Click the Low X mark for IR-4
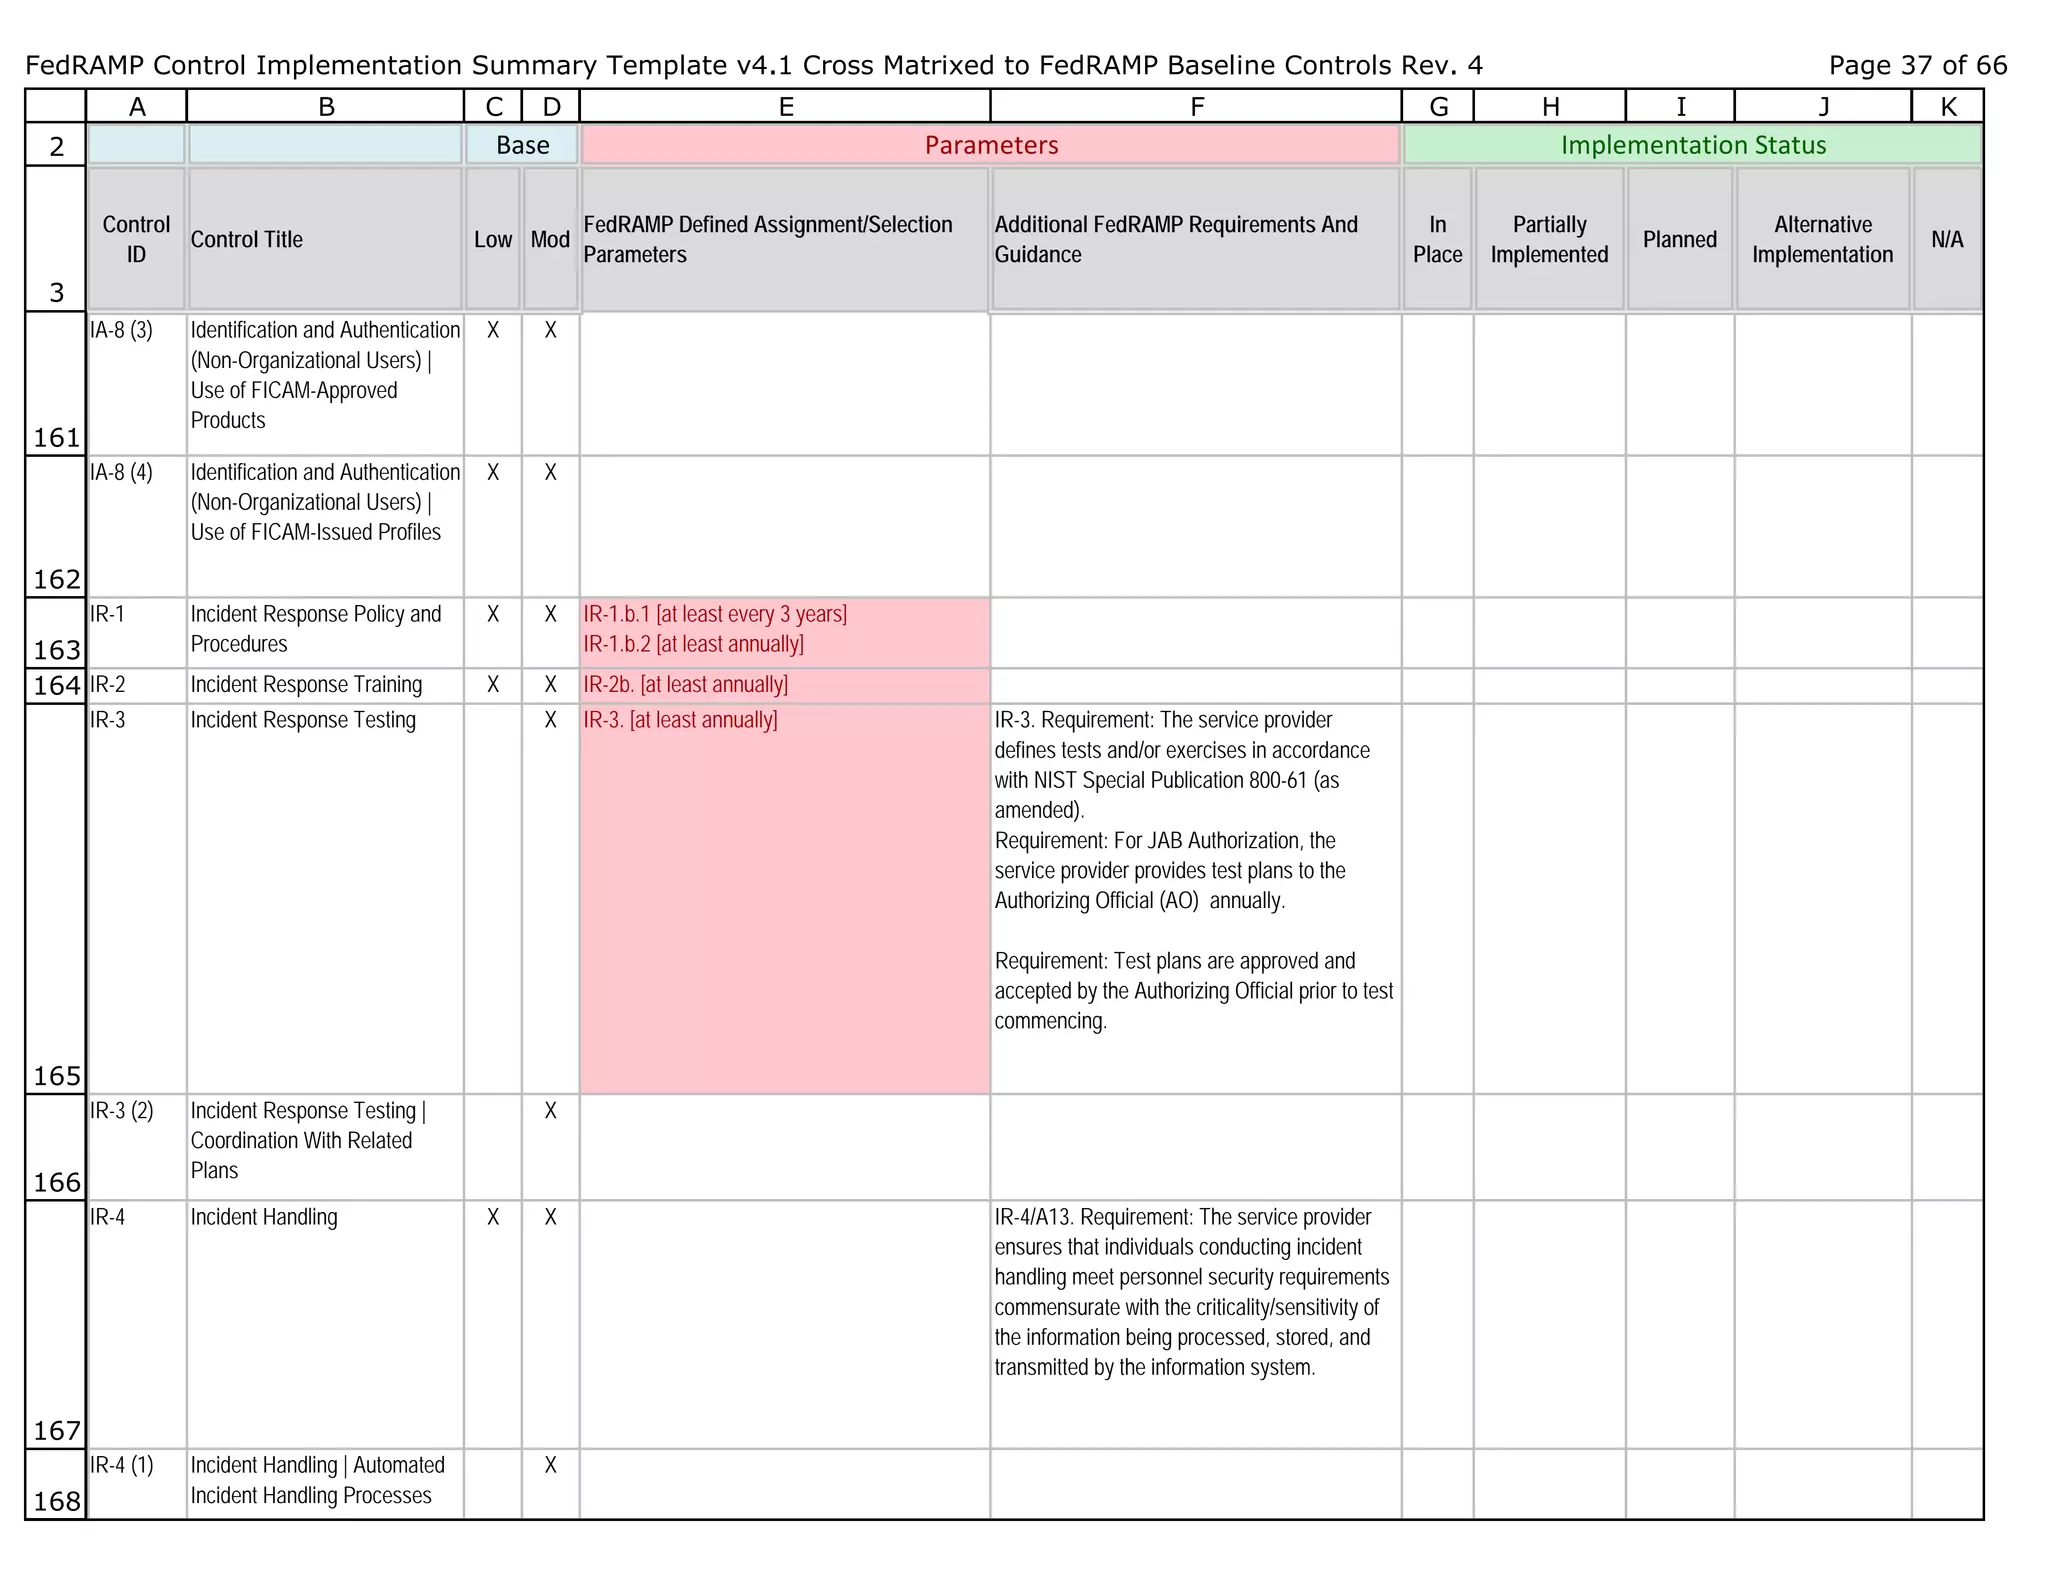The height and width of the screenshot is (1583, 2048). click(493, 1217)
